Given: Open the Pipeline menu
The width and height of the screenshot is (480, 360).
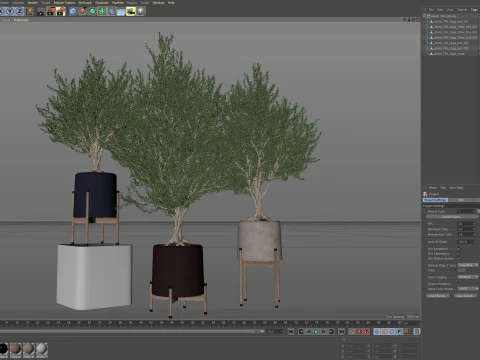Looking at the screenshot, I should click(117, 3).
